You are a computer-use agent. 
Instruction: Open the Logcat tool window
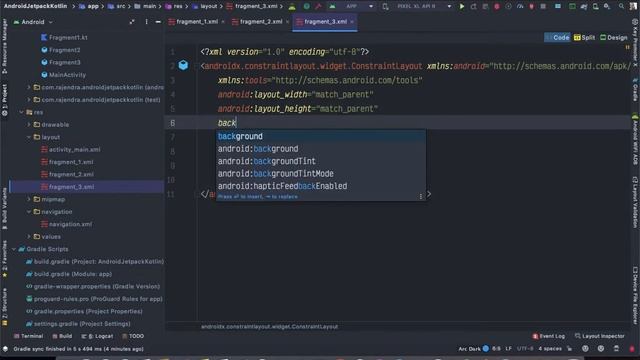pyautogui.click(x=97, y=336)
